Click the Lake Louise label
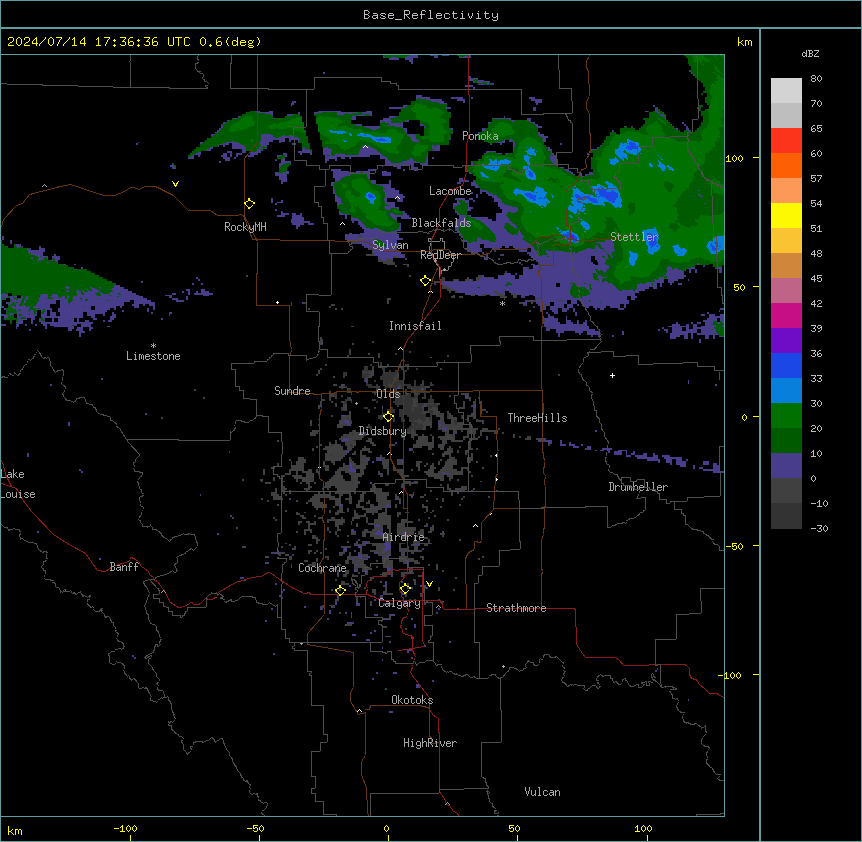This screenshot has width=862, height=842. tap(18, 484)
